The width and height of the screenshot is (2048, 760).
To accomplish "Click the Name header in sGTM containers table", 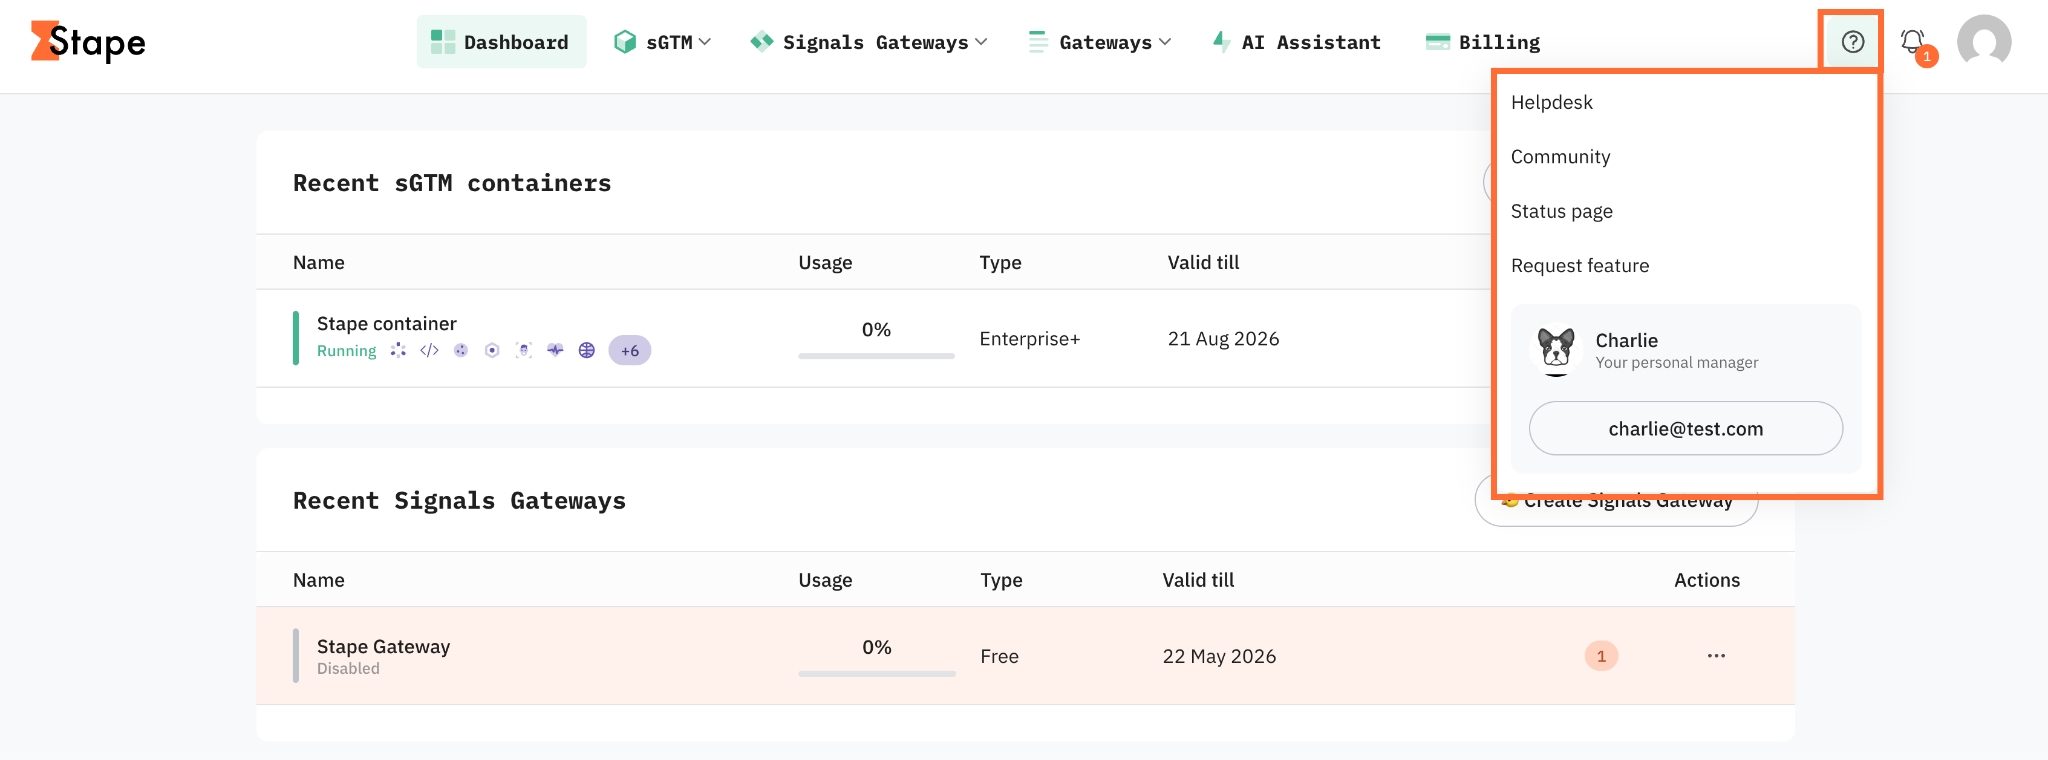I will 319,262.
